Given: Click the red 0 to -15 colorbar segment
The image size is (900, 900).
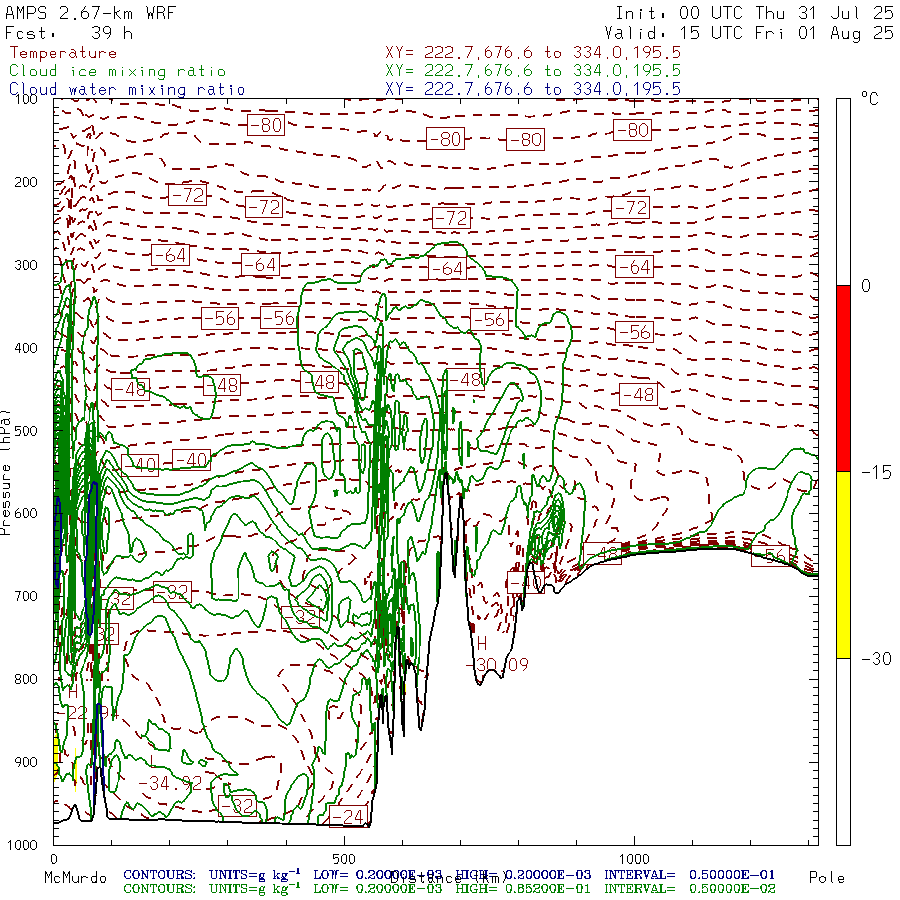Looking at the screenshot, I should [843, 379].
